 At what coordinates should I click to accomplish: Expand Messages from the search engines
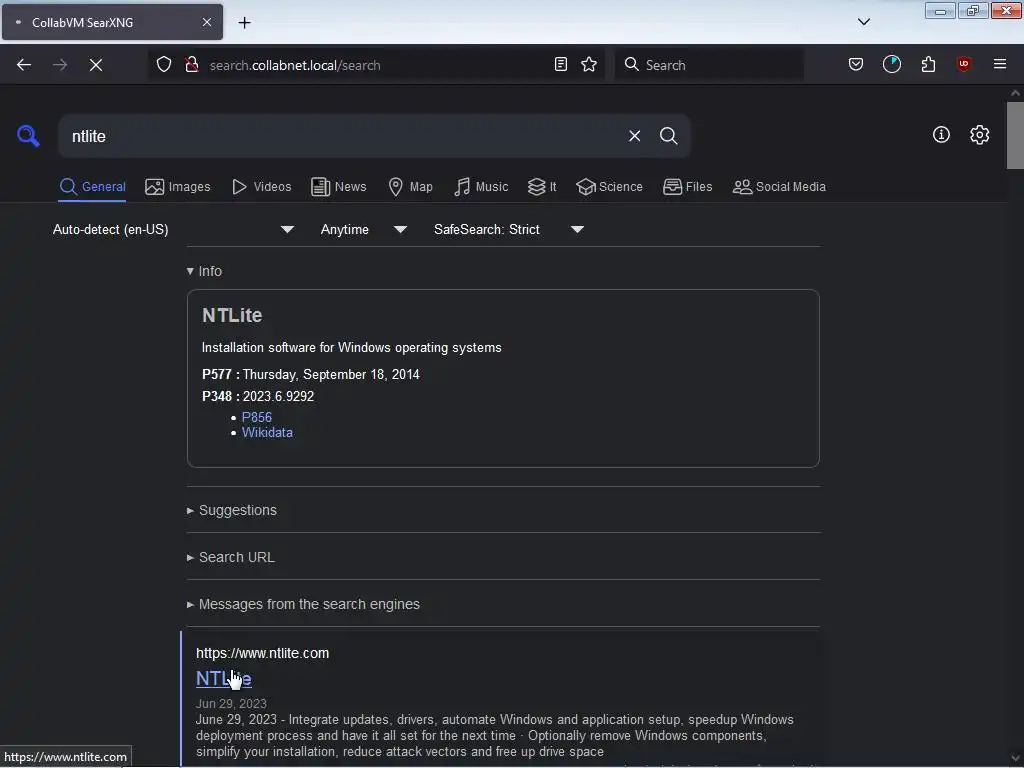tap(303, 604)
